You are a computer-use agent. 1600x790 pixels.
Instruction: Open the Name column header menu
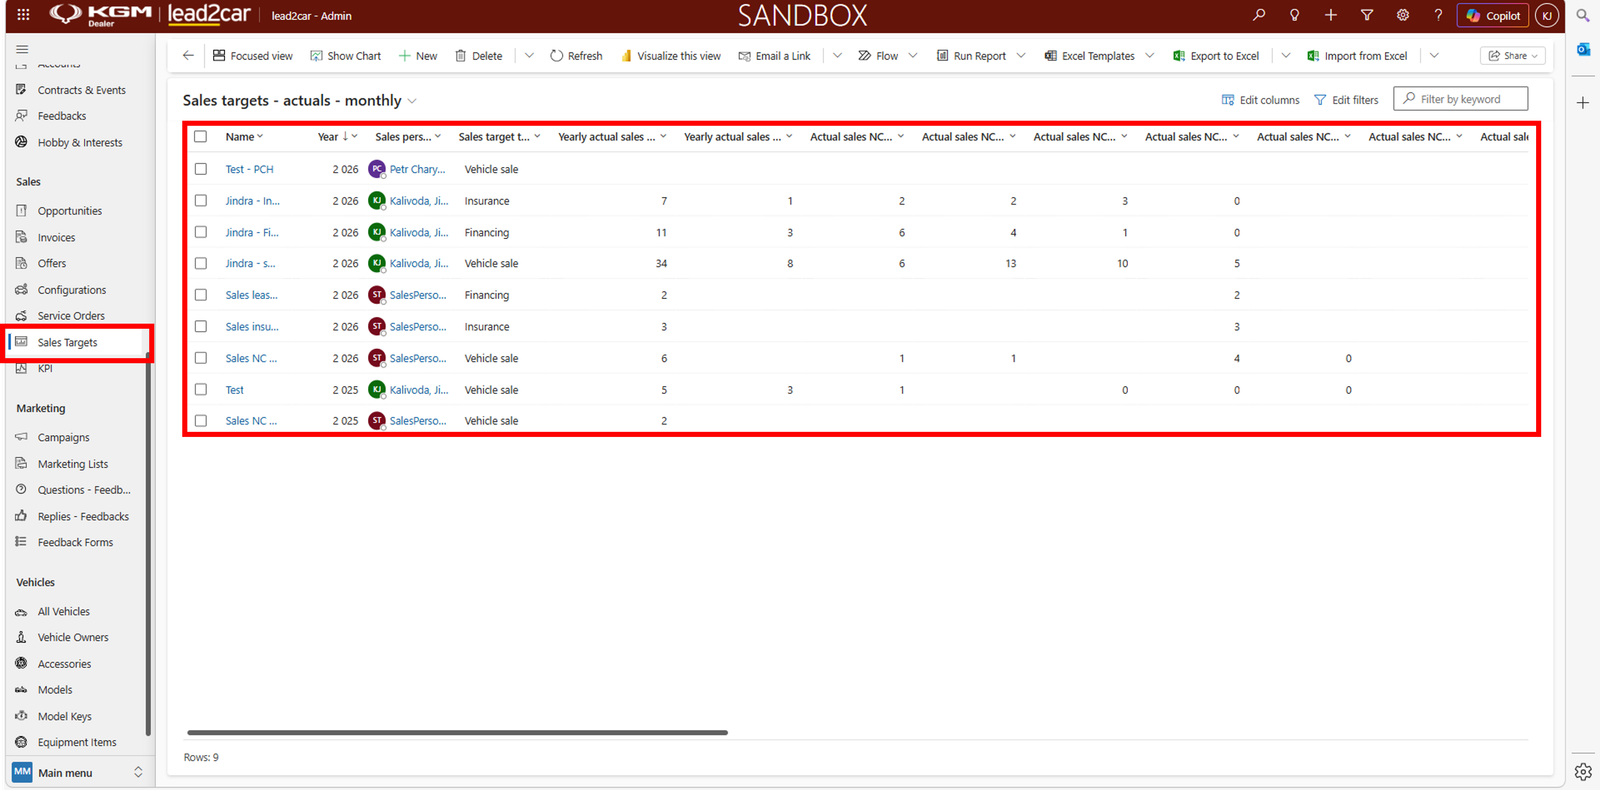(x=244, y=137)
